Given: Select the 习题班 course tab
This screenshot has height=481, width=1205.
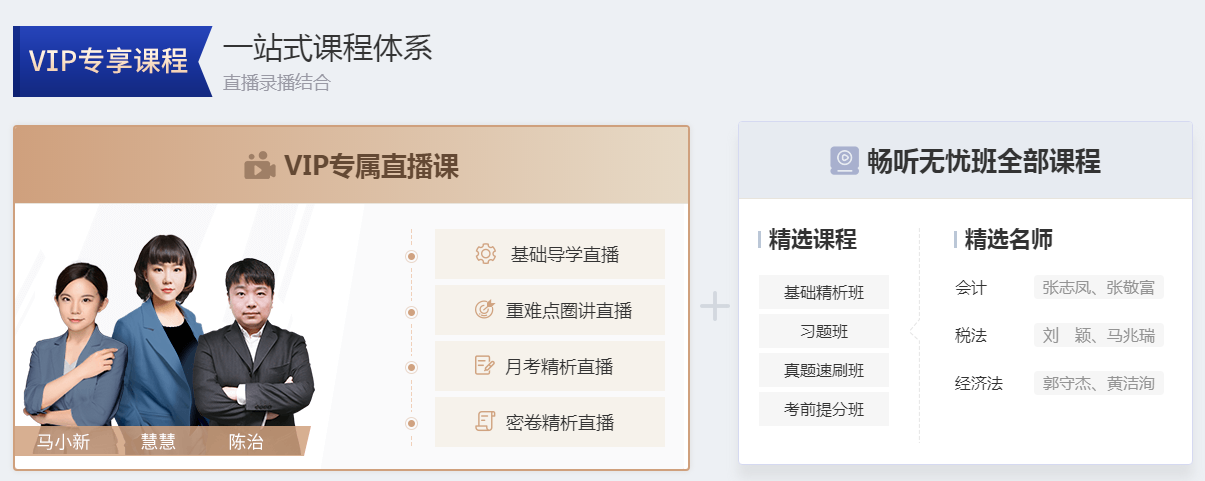Looking at the screenshot, I should [x=823, y=331].
